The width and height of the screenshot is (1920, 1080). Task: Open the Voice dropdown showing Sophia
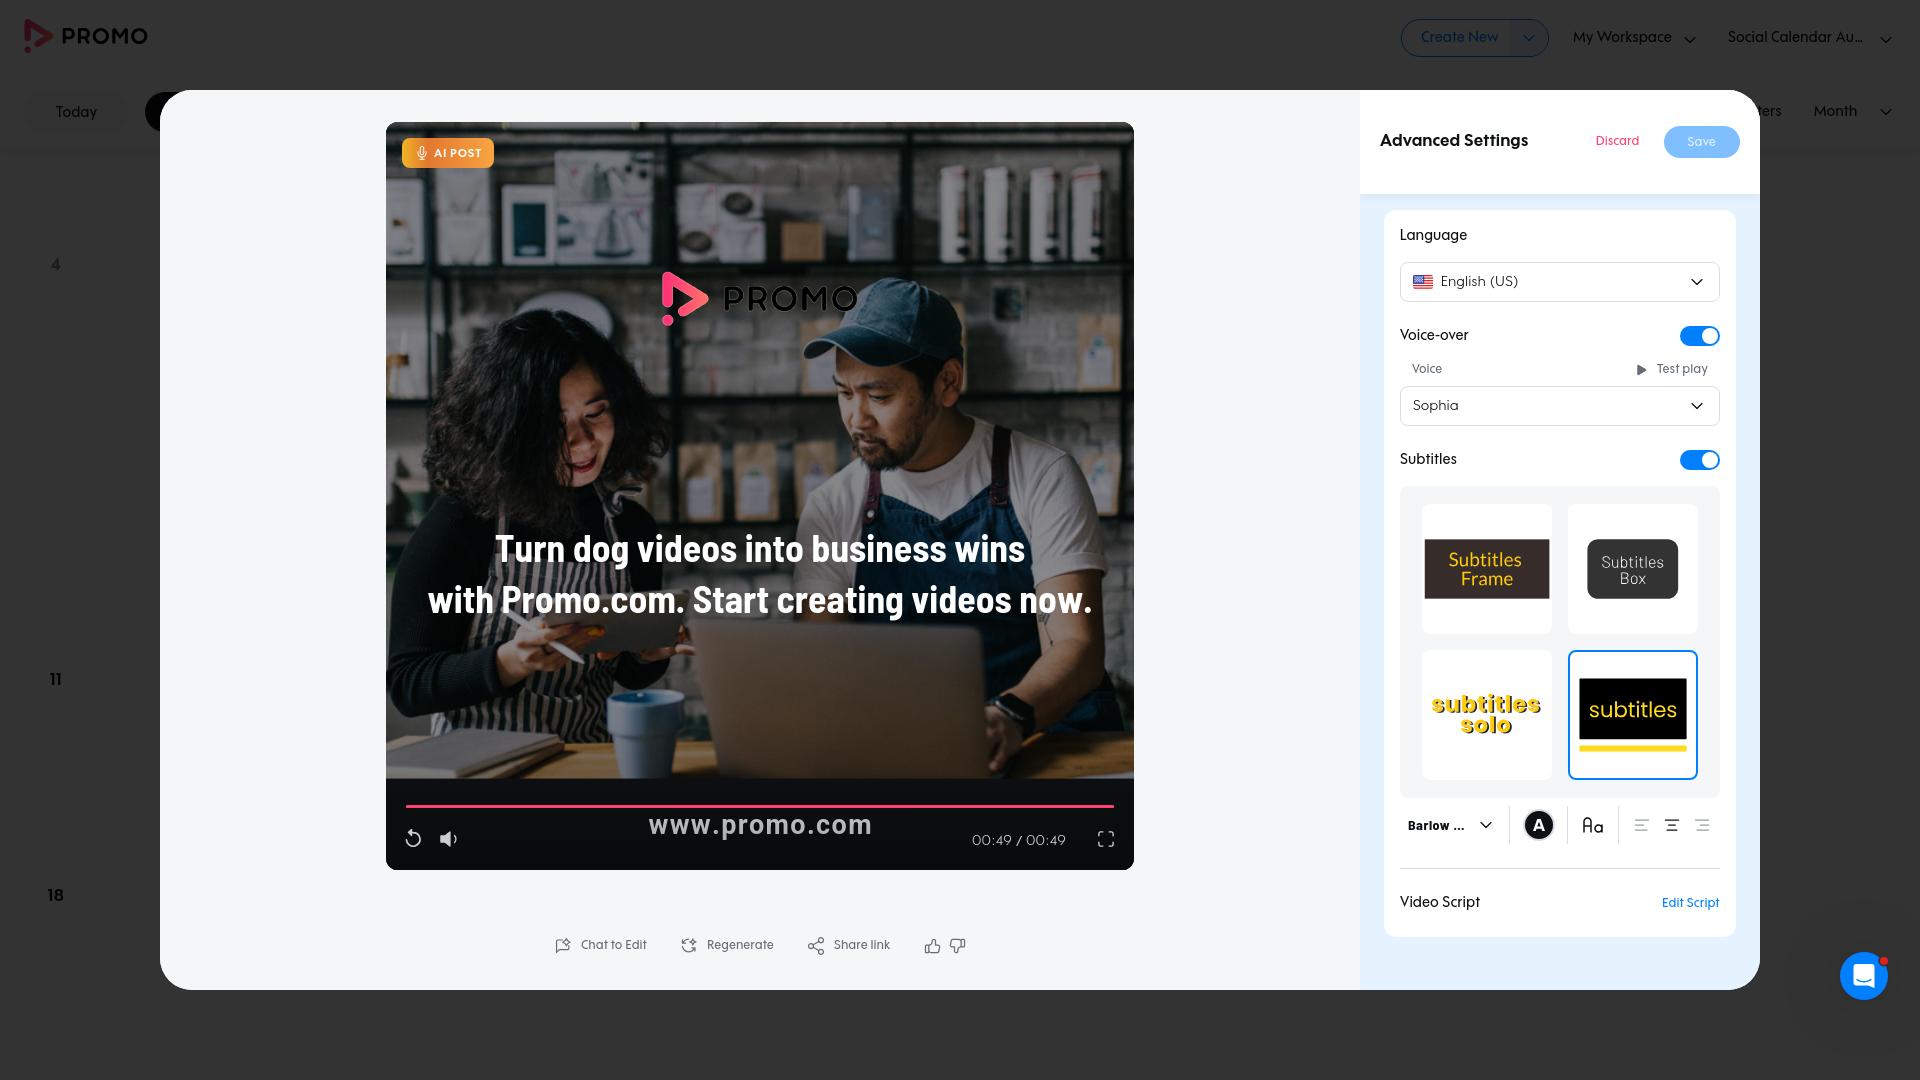point(1559,406)
